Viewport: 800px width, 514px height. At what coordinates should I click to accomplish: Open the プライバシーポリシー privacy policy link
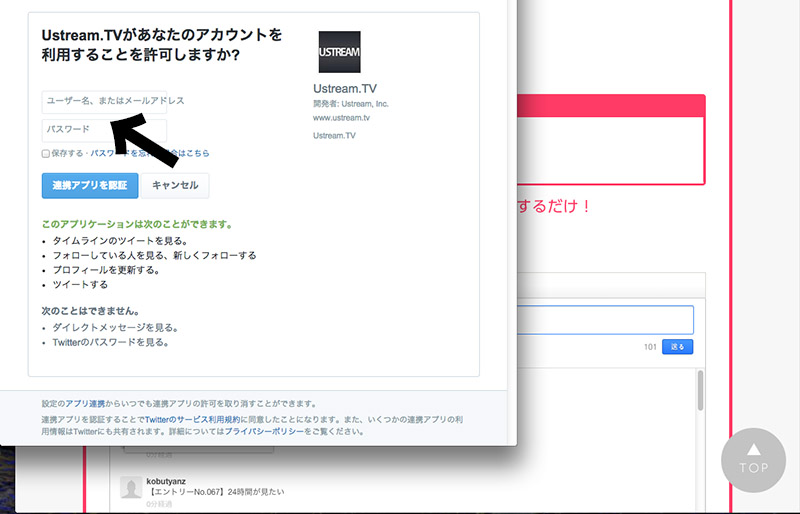pyautogui.click(x=264, y=431)
